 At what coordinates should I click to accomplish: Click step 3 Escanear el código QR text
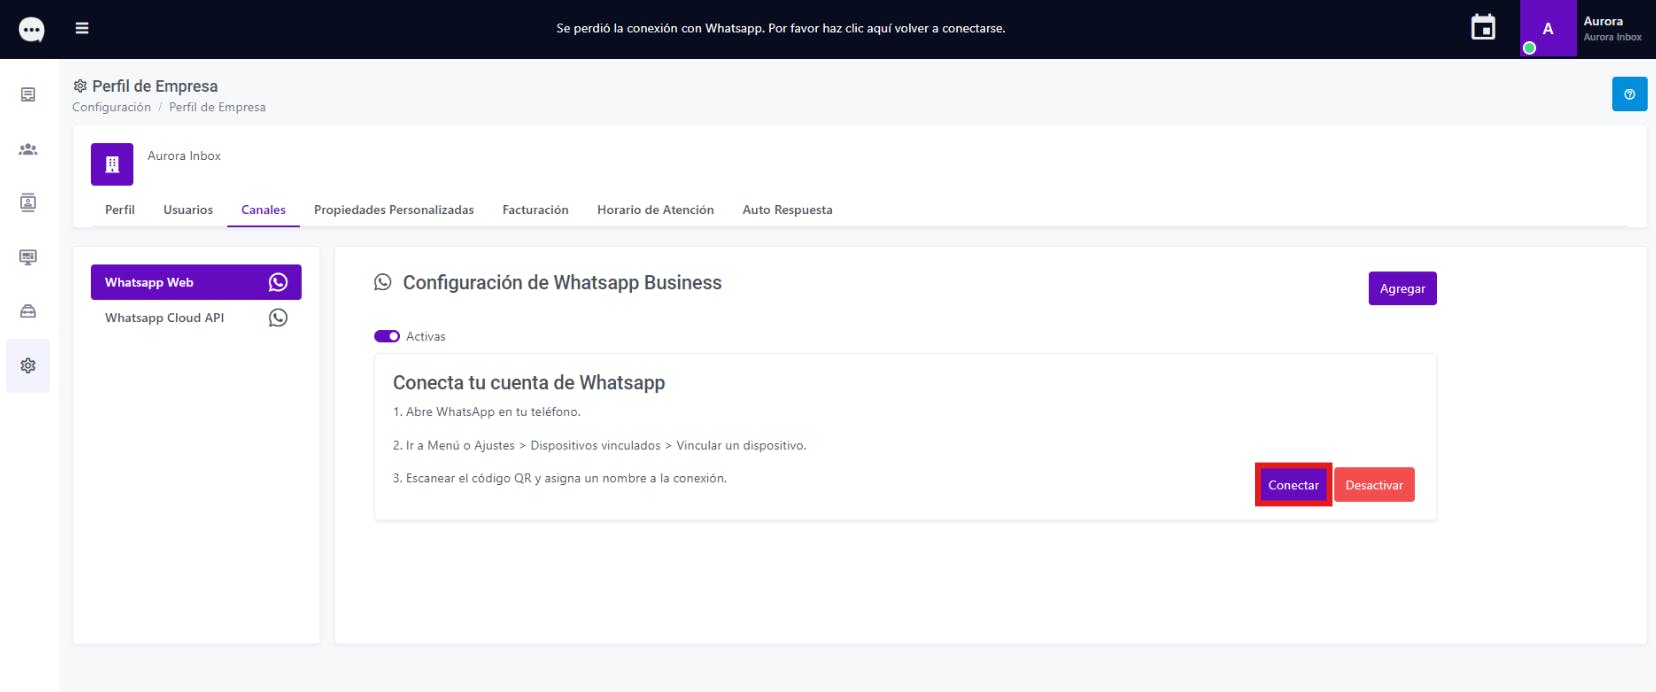[x=560, y=479]
